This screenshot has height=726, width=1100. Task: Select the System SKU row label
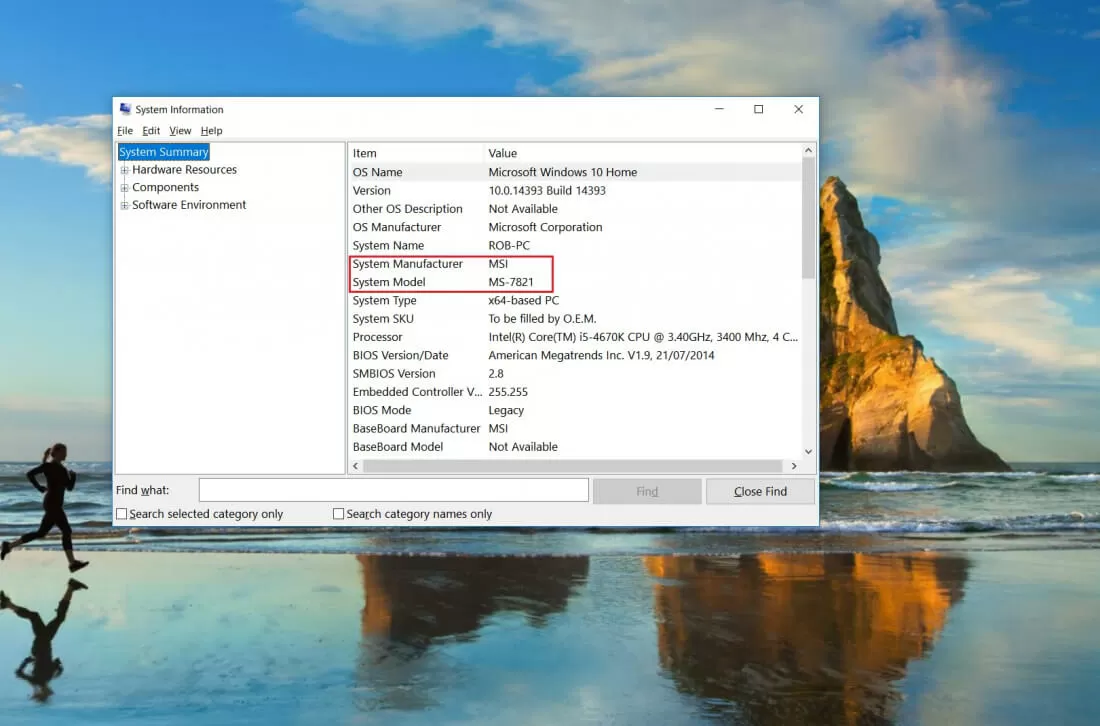tap(383, 318)
